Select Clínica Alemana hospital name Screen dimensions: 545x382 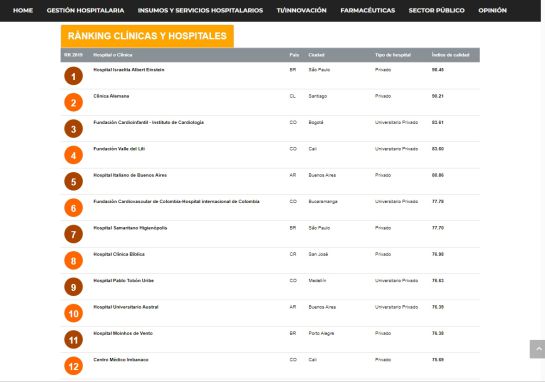coord(111,96)
